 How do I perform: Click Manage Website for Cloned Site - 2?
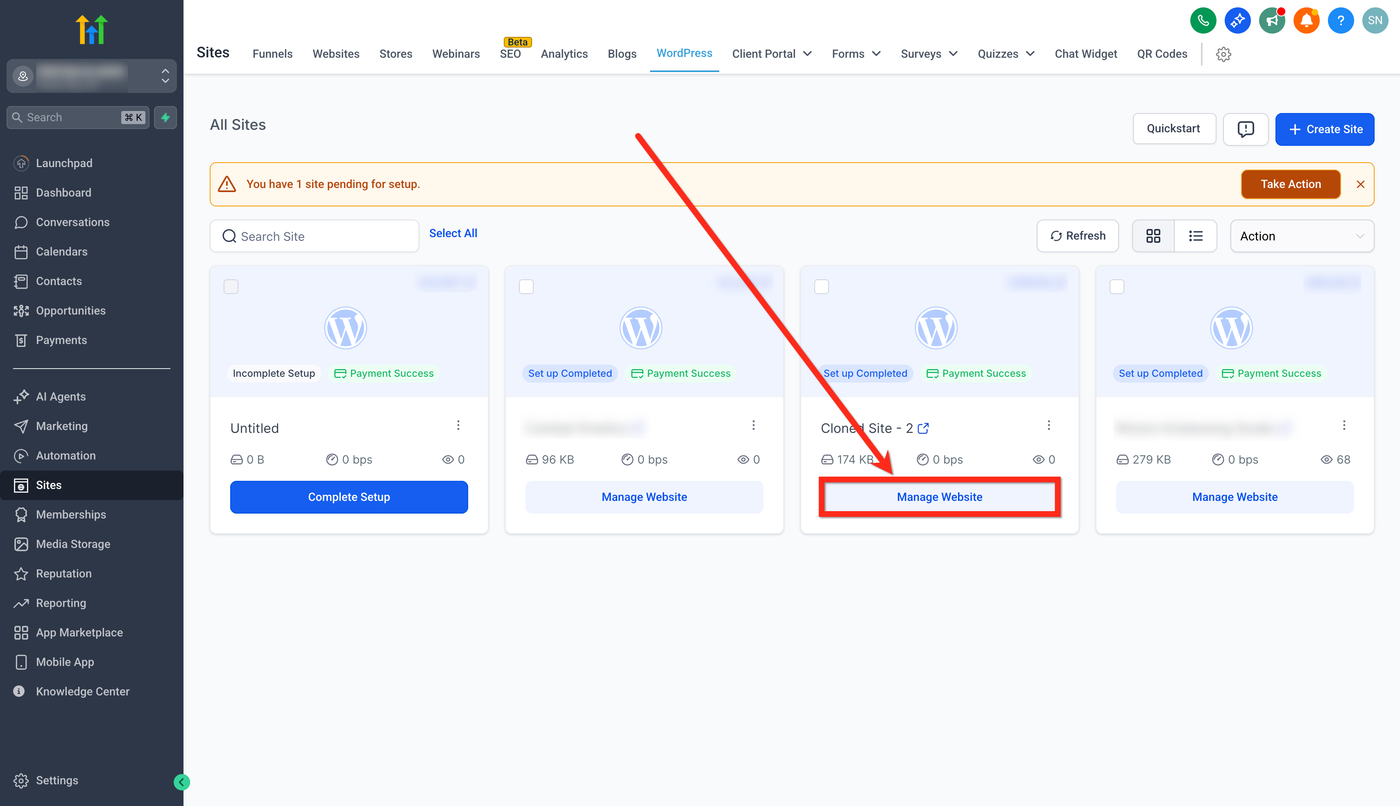coord(940,497)
